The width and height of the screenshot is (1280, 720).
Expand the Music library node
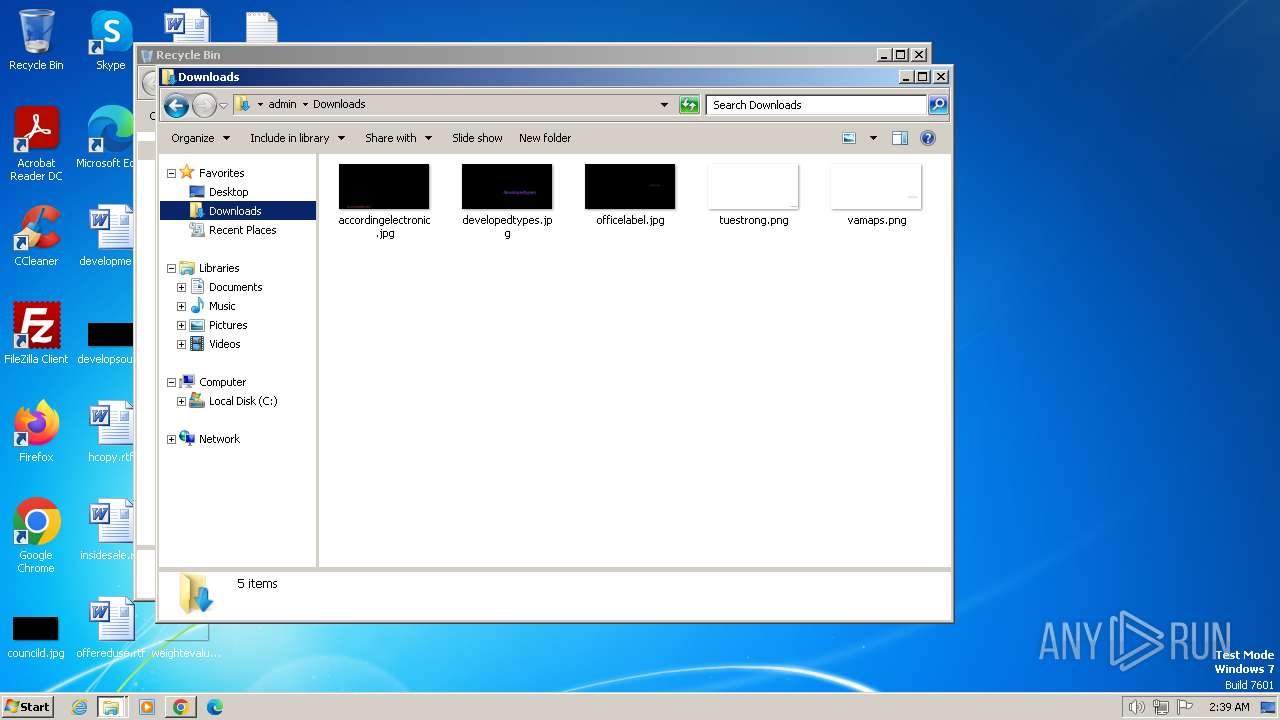181,306
